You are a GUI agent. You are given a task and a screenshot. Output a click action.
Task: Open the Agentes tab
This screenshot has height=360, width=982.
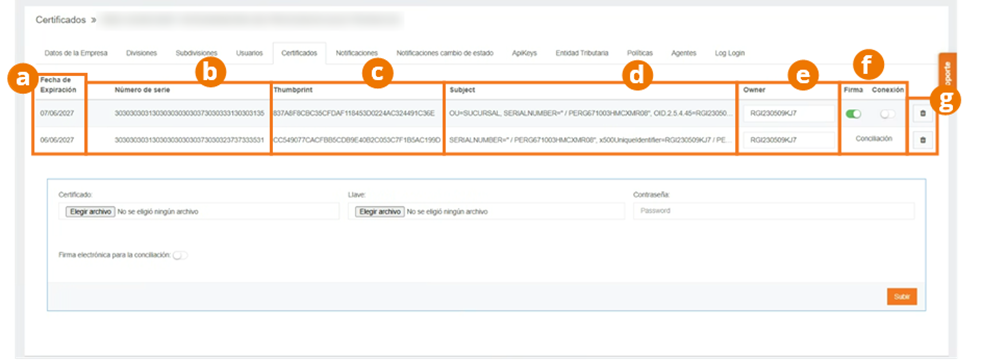[x=683, y=53]
